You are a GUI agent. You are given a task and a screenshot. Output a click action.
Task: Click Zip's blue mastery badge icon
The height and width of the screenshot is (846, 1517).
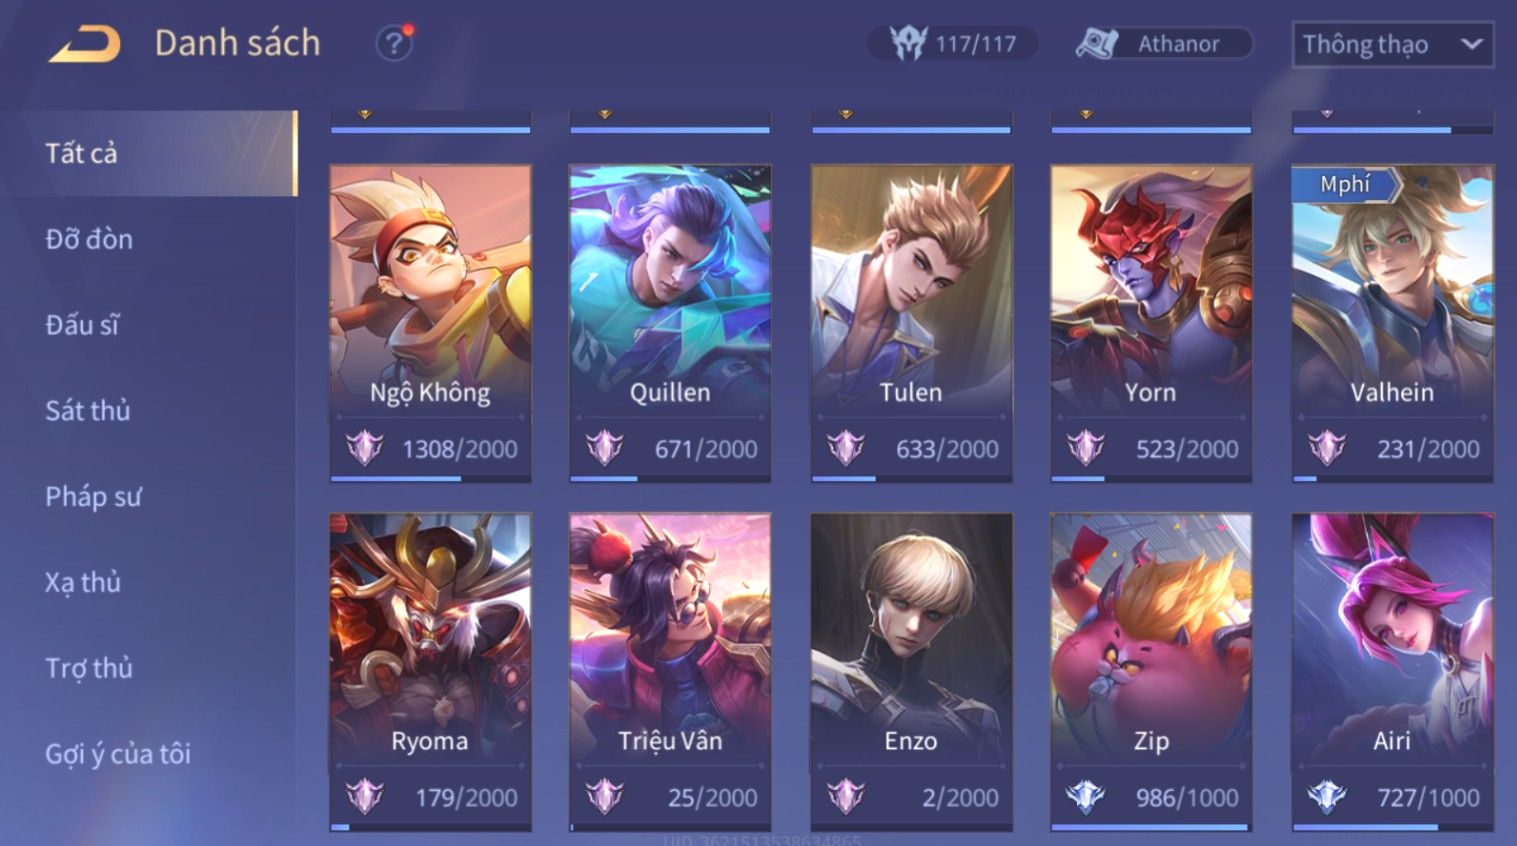[x=1085, y=797]
